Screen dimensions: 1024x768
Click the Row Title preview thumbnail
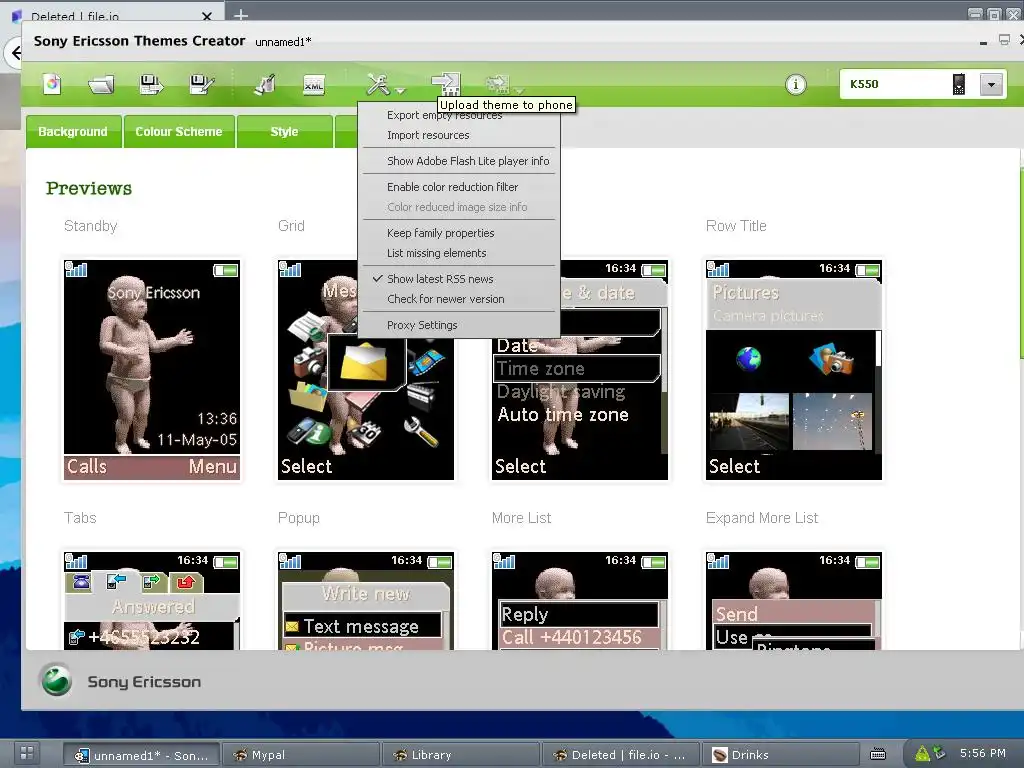click(x=793, y=370)
